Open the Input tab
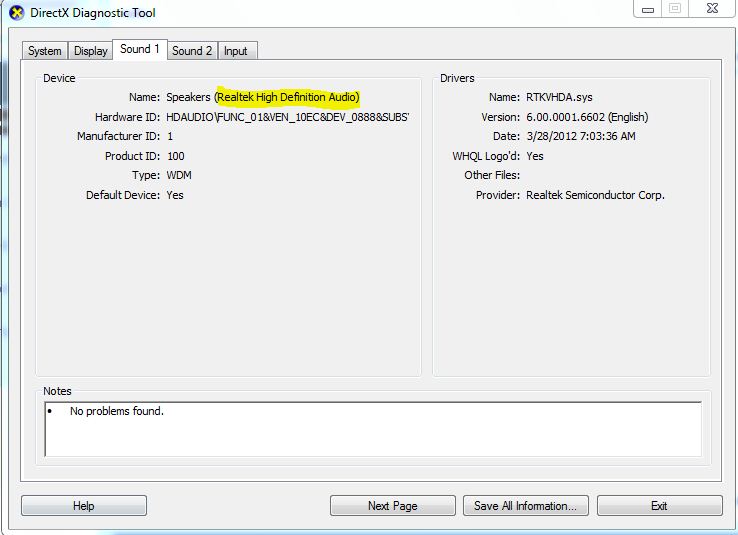This screenshot has height=535, width=738. tap(236, 51)
